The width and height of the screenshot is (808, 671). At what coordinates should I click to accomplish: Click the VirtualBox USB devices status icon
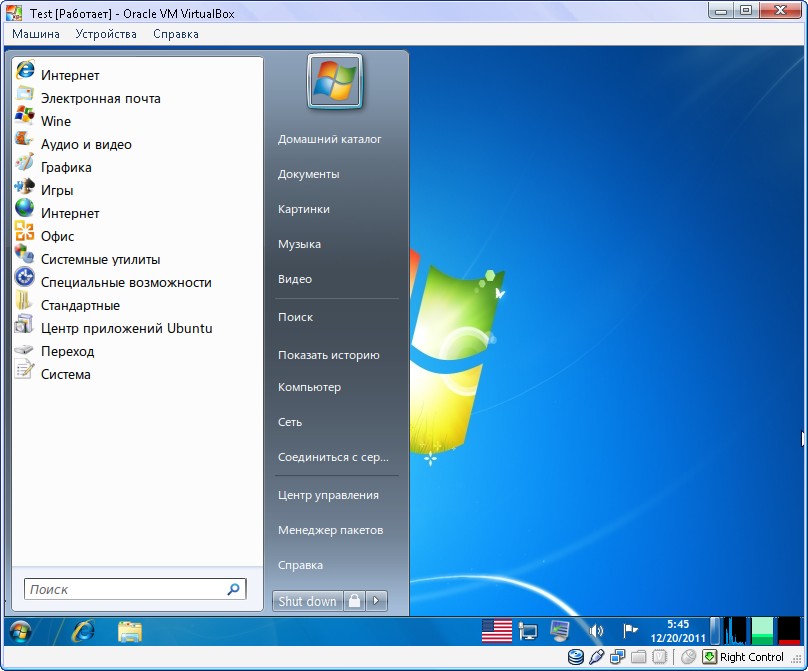pyautogui.click(x=597, y=657)
